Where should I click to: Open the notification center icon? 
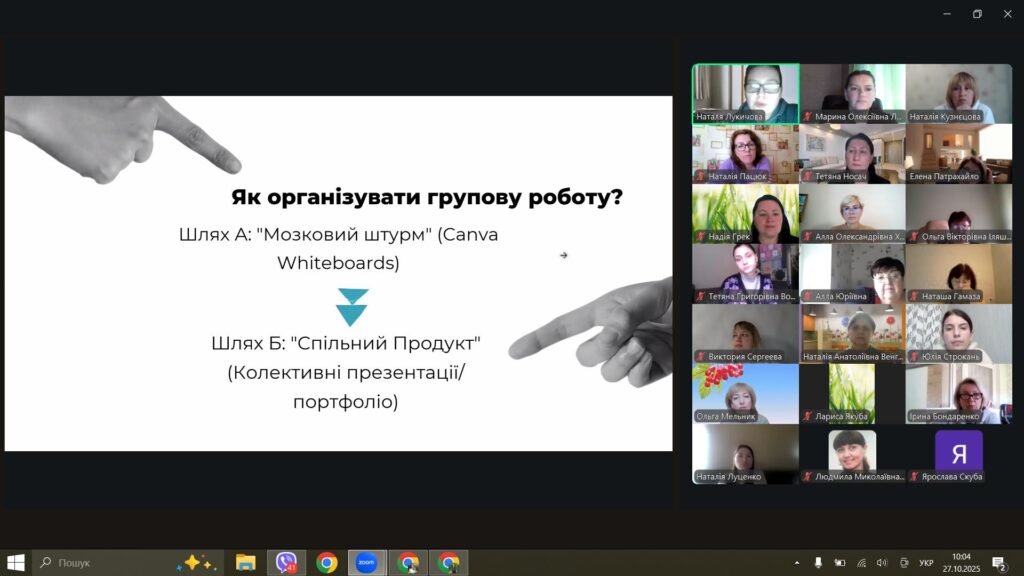click(x=998, y=562)
